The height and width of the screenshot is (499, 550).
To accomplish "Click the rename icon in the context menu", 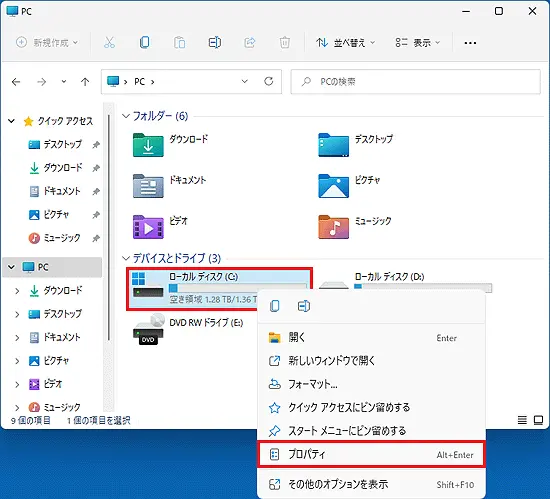I will click(304, 306).
